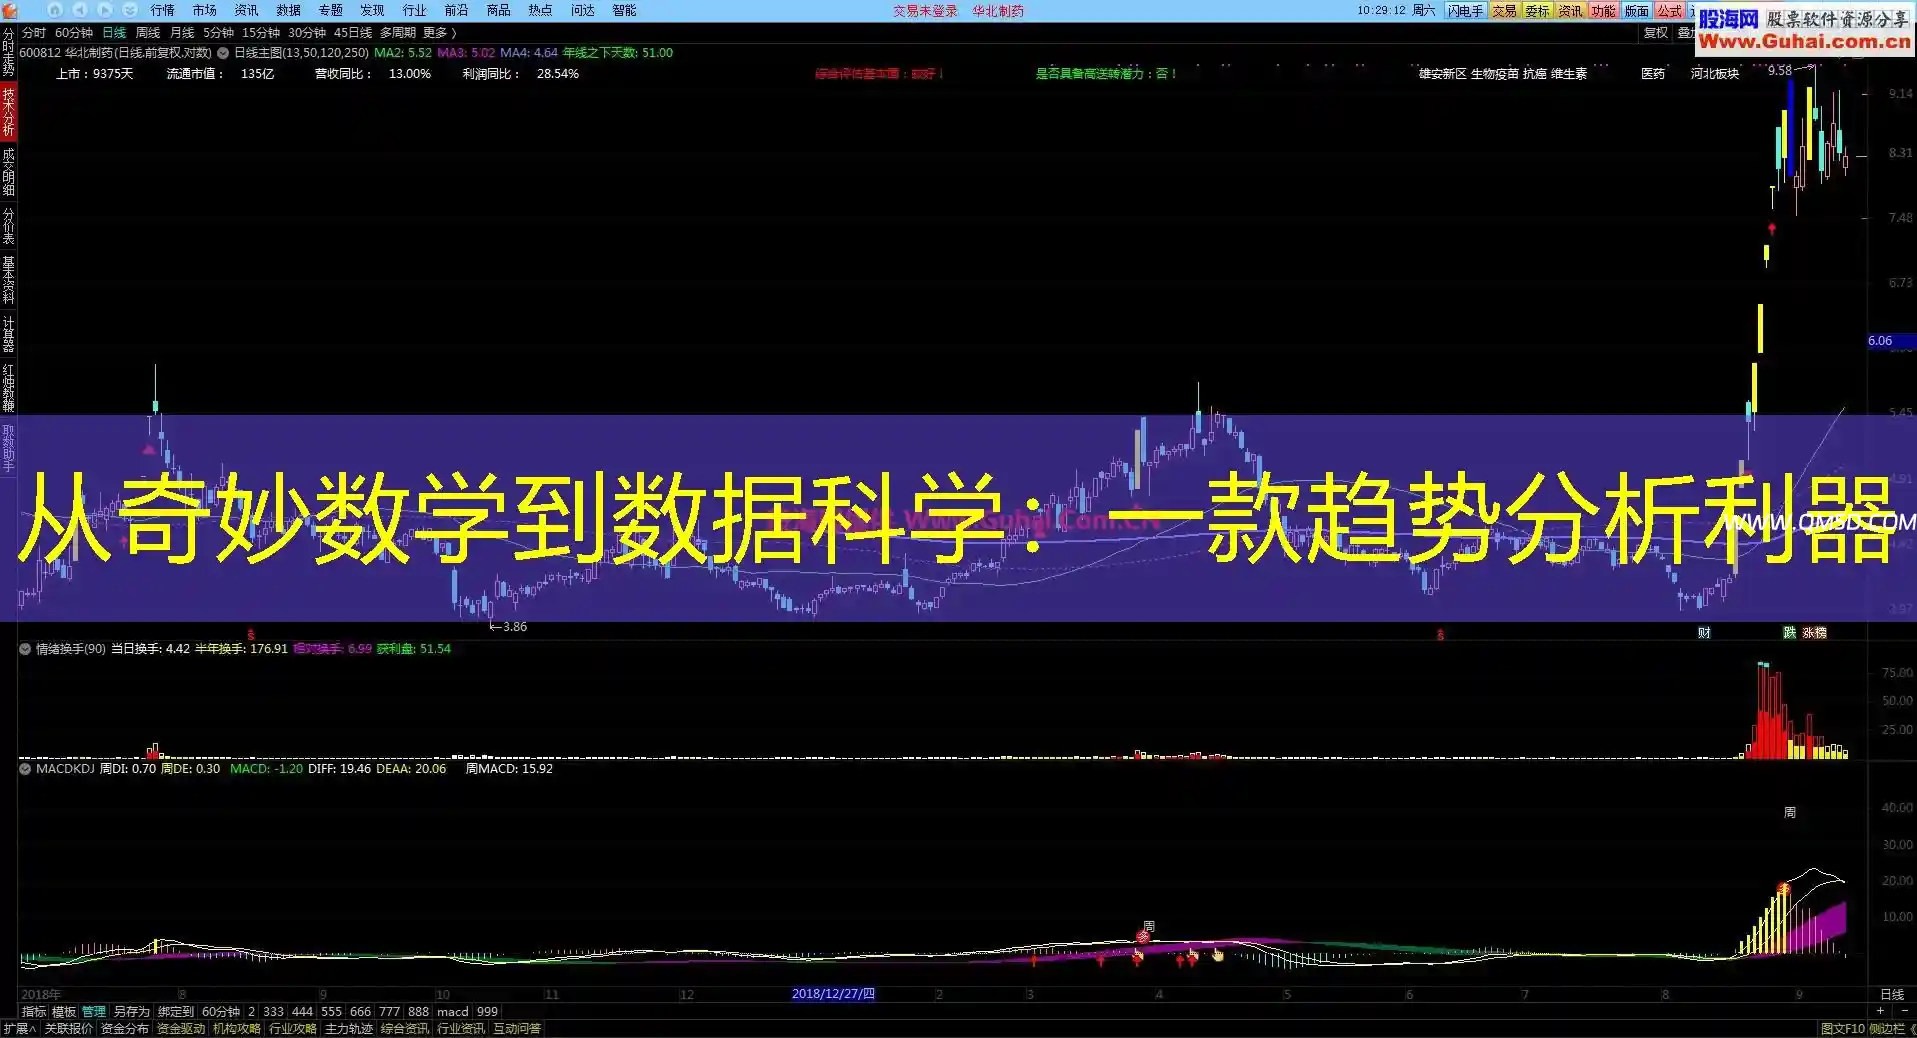Select the 周线 period tab
Viewport: 1917px width, 1038px height.
coord(148,33)
